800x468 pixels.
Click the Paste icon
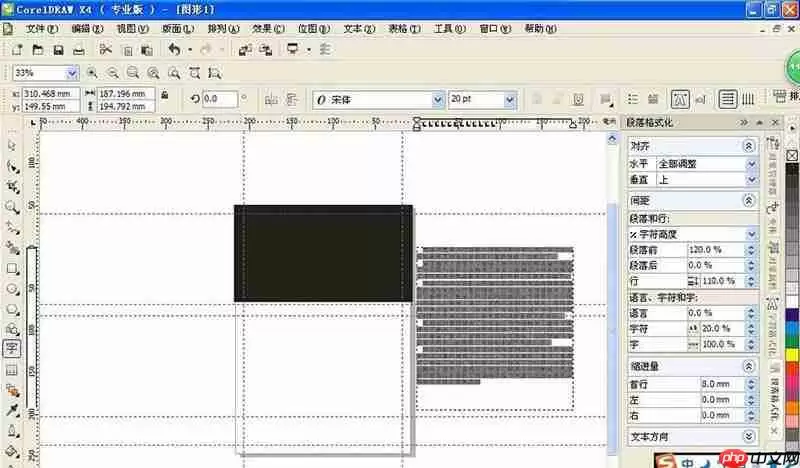pos(147,50)
